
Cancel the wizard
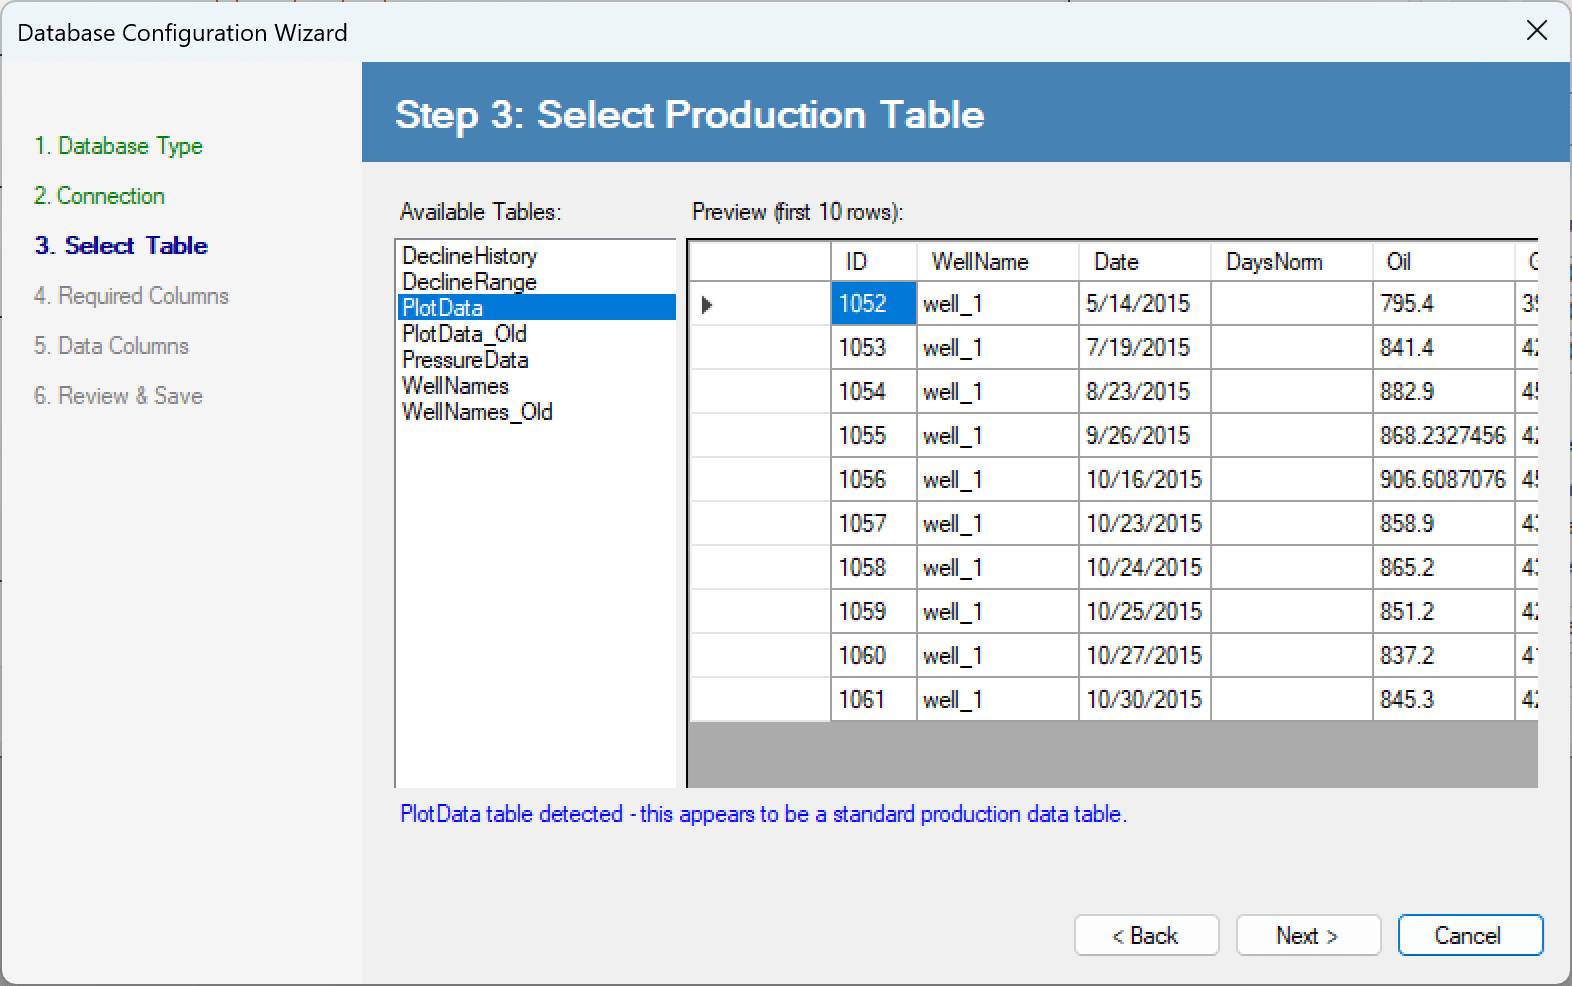(x=1470, y=935)
